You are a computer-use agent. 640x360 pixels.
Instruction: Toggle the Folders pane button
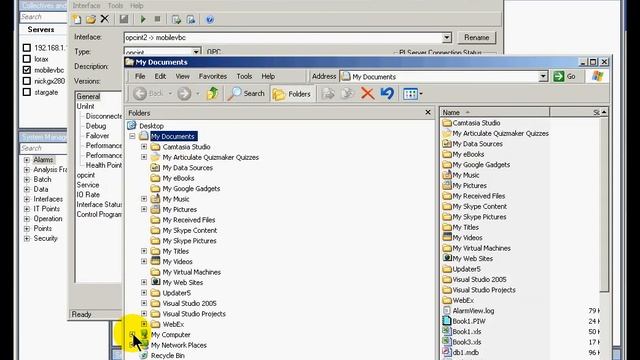(292, 94)
